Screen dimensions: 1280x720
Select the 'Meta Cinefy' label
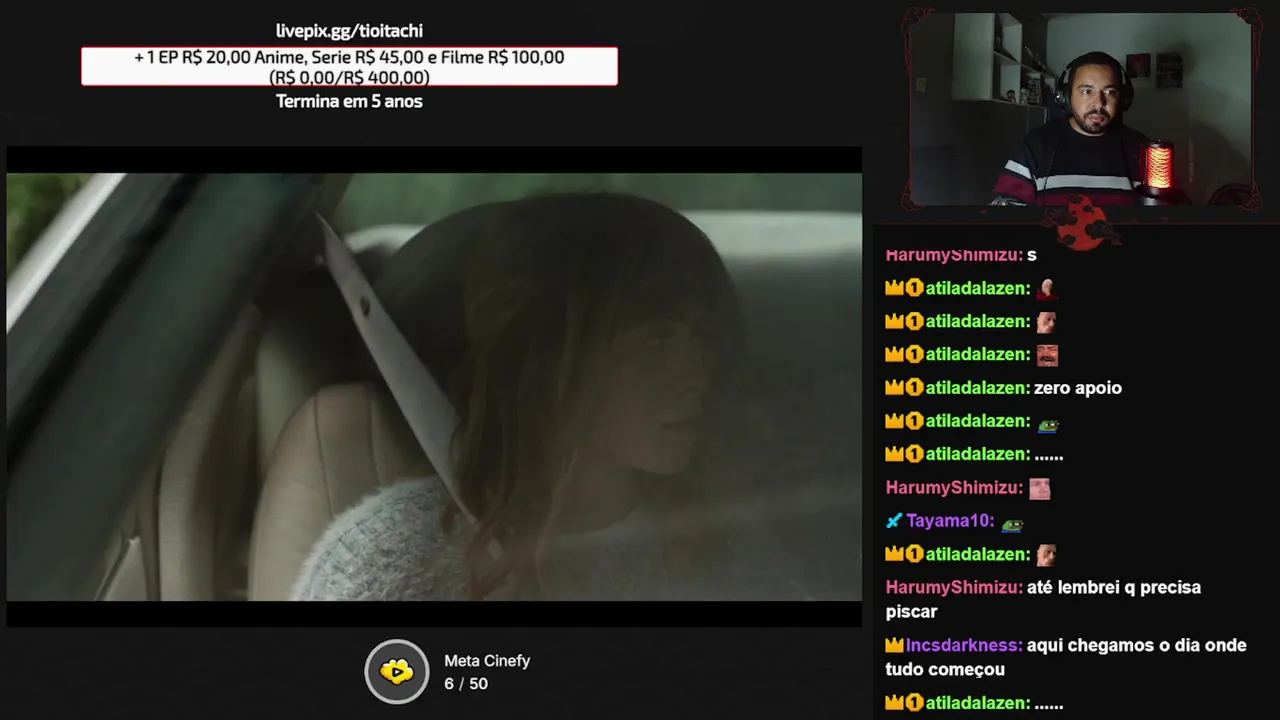tap(487, 661)
